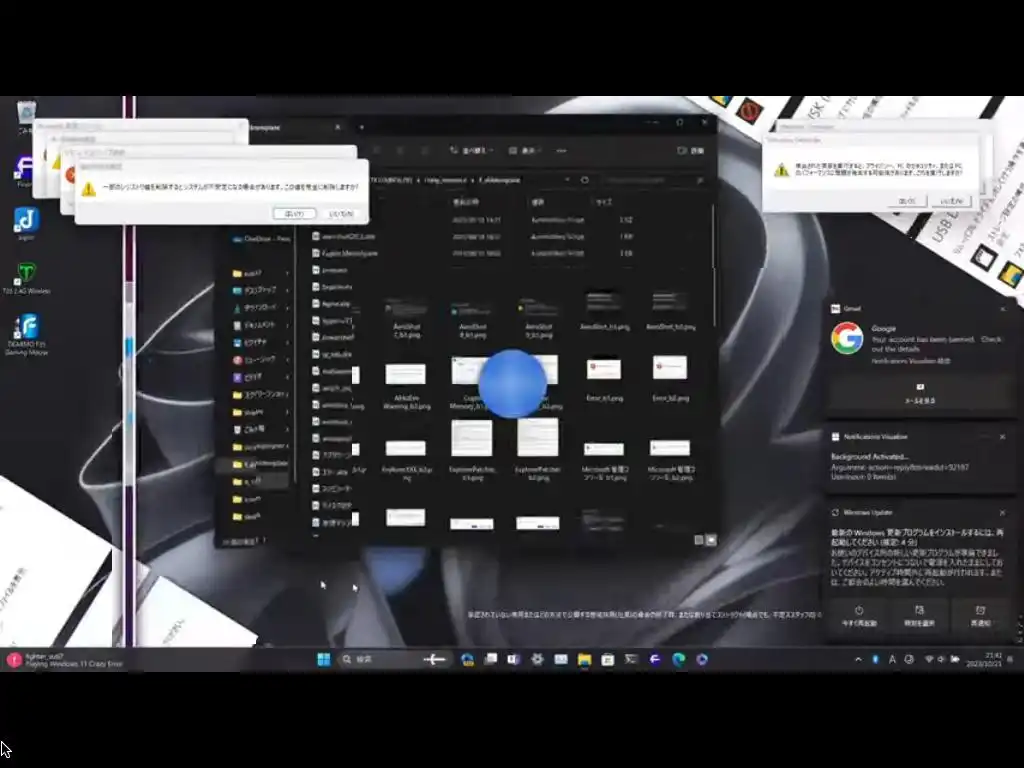The width and height of the screenshot is (1024, 768).
Task: Click the Bluetooth tray icon
Action: [x=876, y=660]
